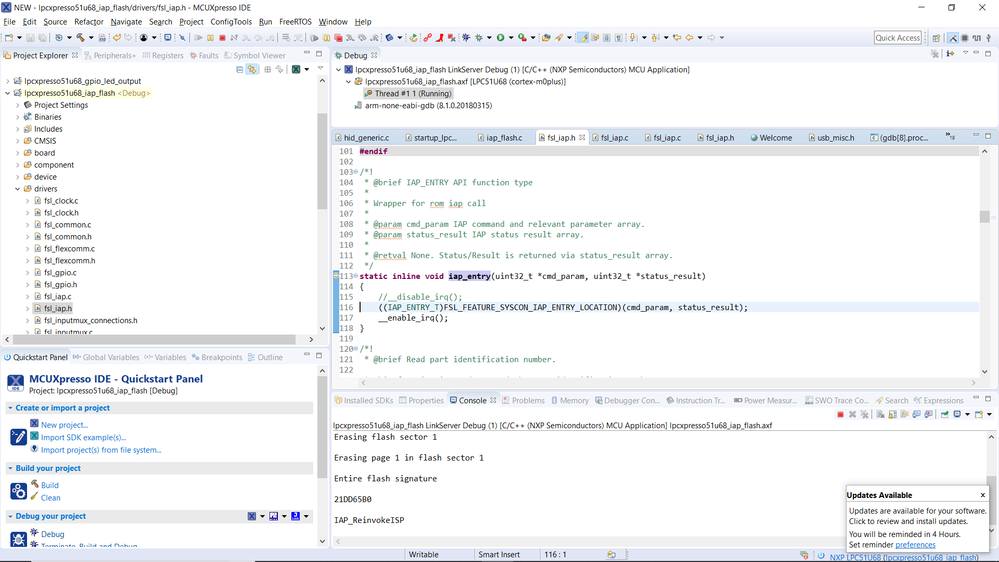Click the Import SDK example icon
Image resolution: width=999 pixels, height=562 pixels.
tap(34, 437)
